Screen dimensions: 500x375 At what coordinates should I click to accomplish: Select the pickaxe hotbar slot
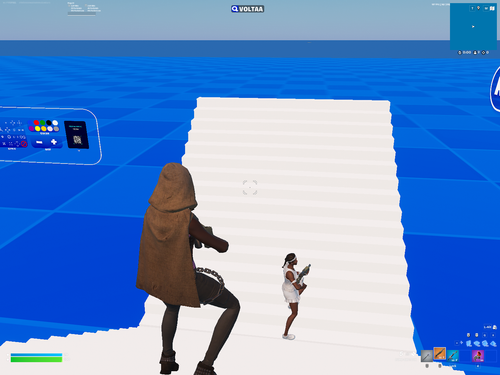(427, 356)
